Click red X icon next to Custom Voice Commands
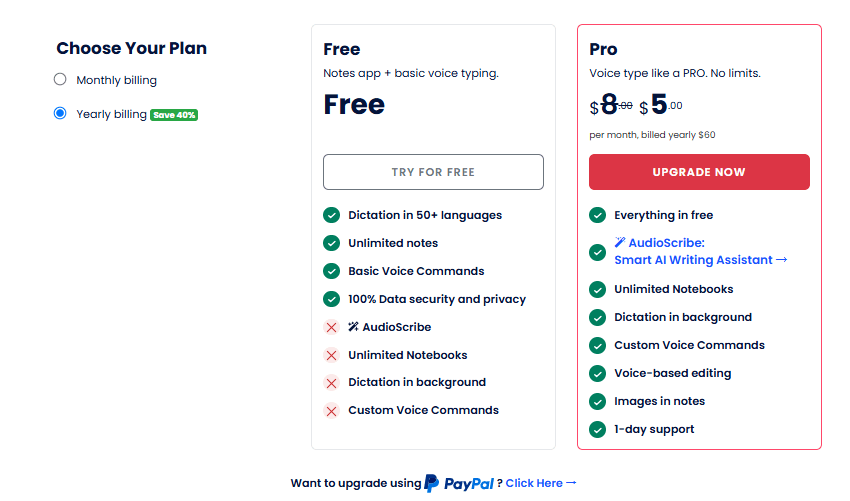850x501 pixels. 331,411
